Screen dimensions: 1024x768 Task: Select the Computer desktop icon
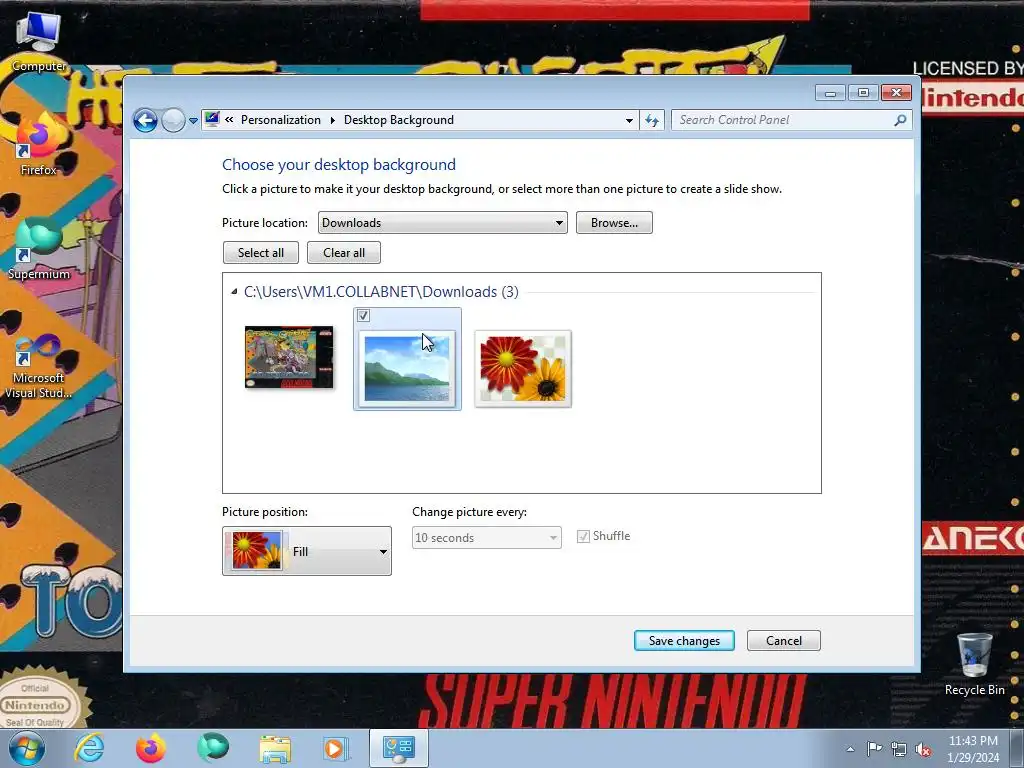39,42
